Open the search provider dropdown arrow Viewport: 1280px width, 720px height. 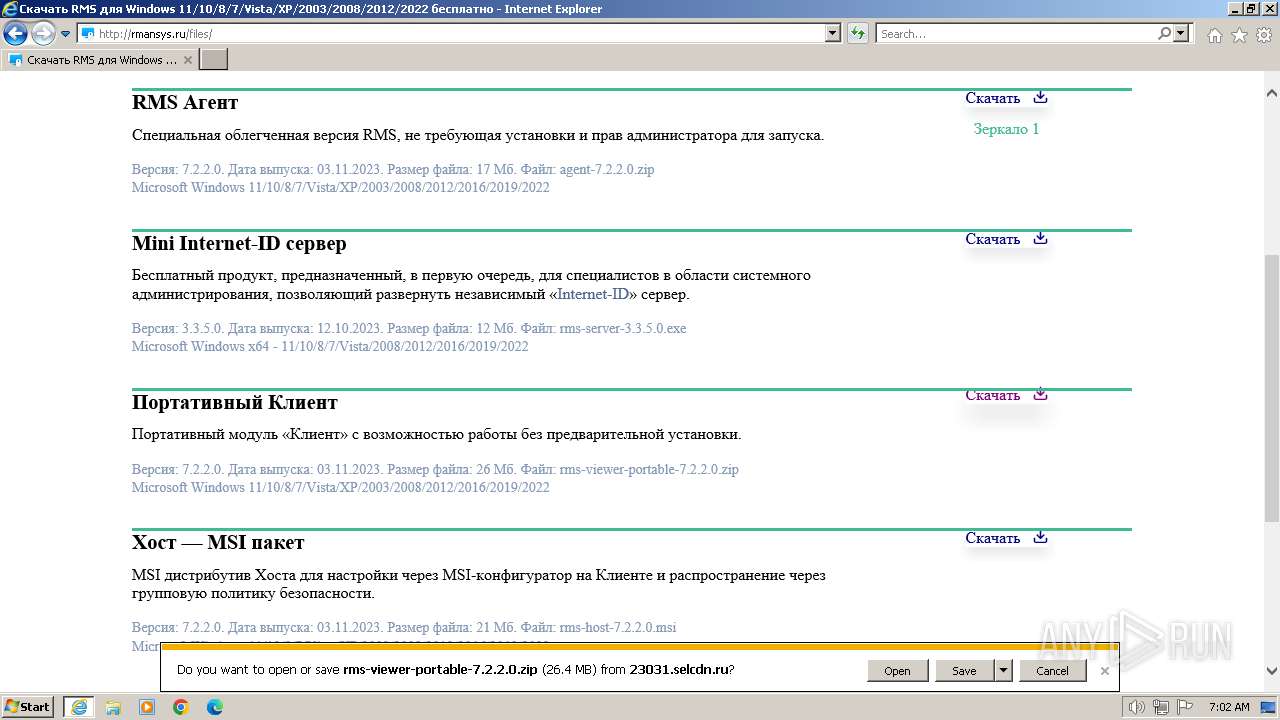point(1182,33)
